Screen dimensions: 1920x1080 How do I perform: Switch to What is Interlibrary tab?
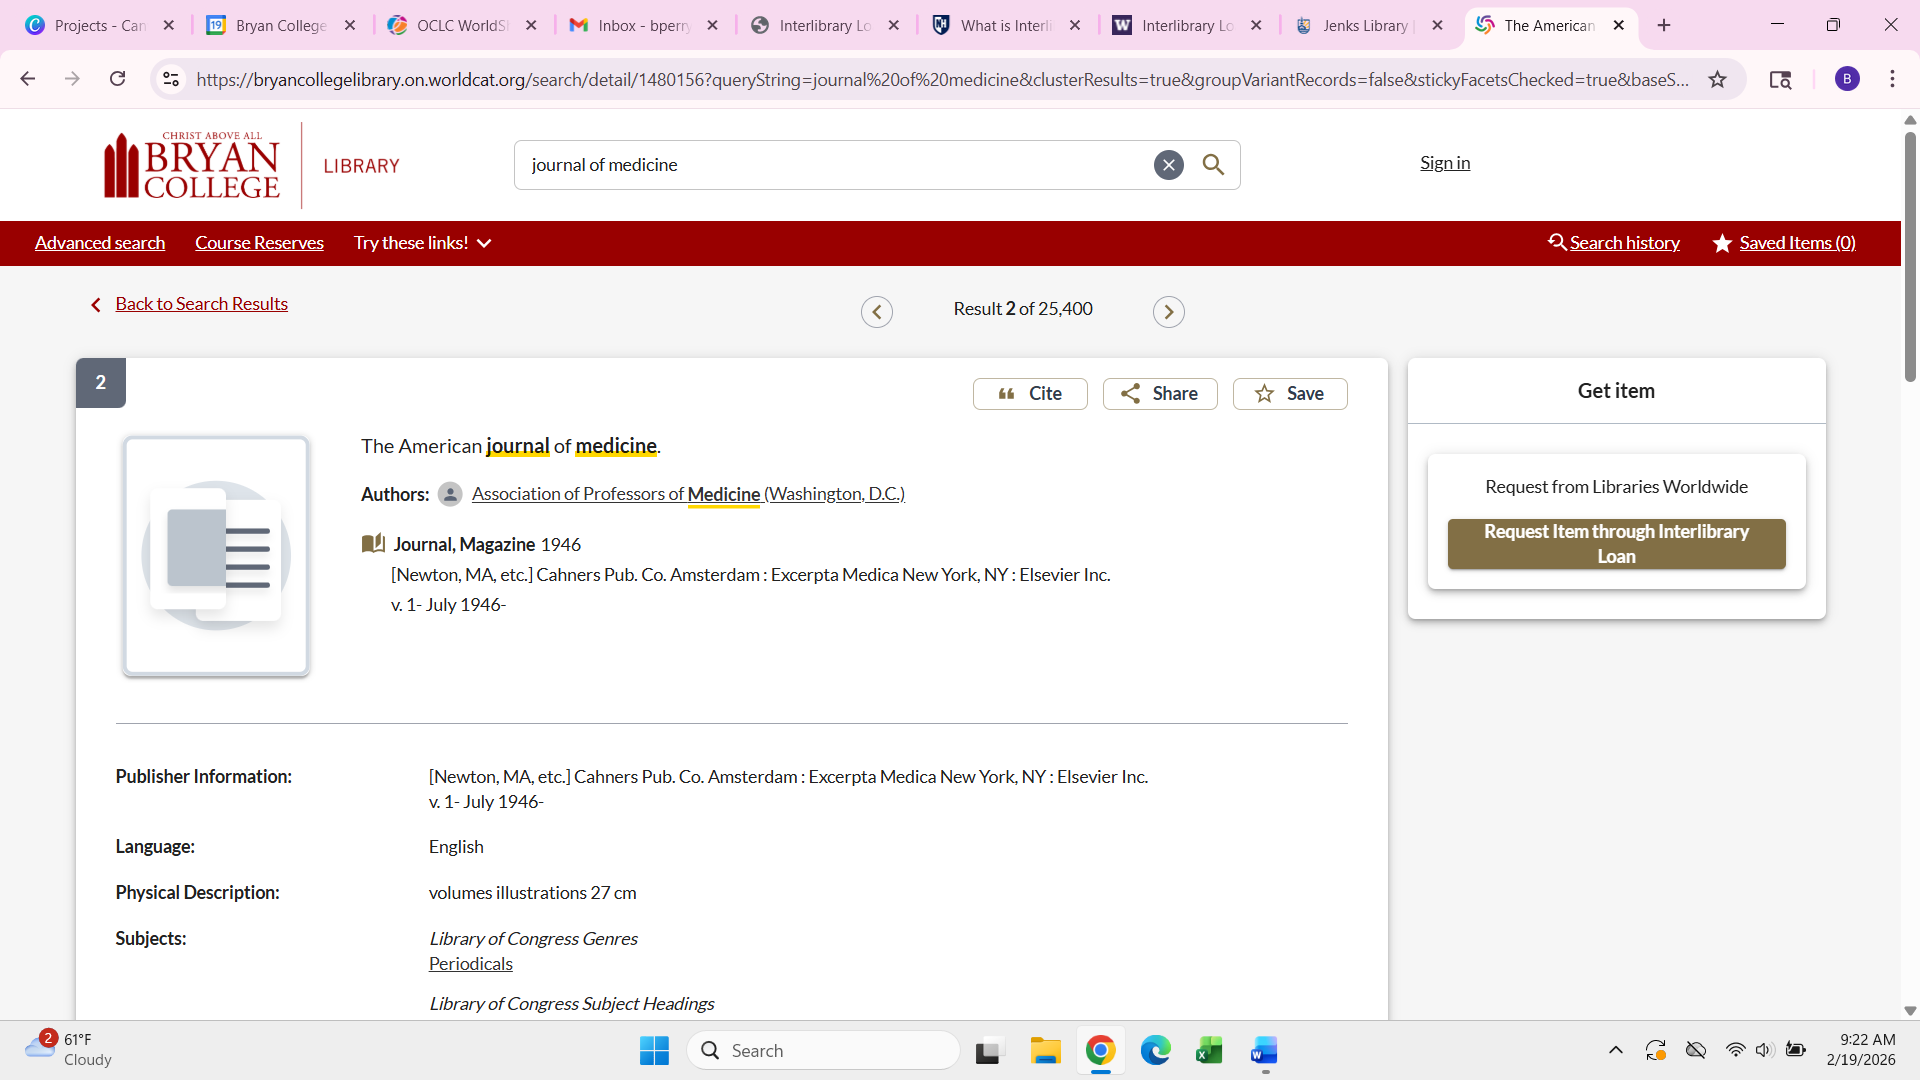click(x=1006, y=25)
